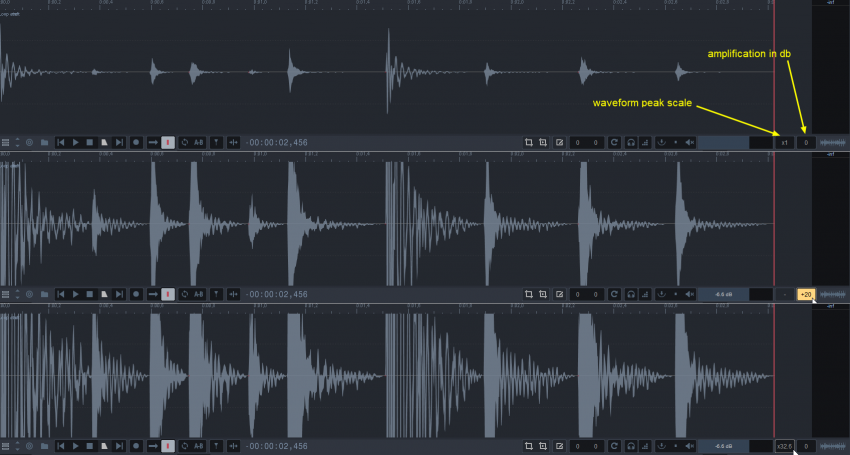Open the download arrow dropdown on the top track
This screenshot has width=850, height=455.
(662, 143)
